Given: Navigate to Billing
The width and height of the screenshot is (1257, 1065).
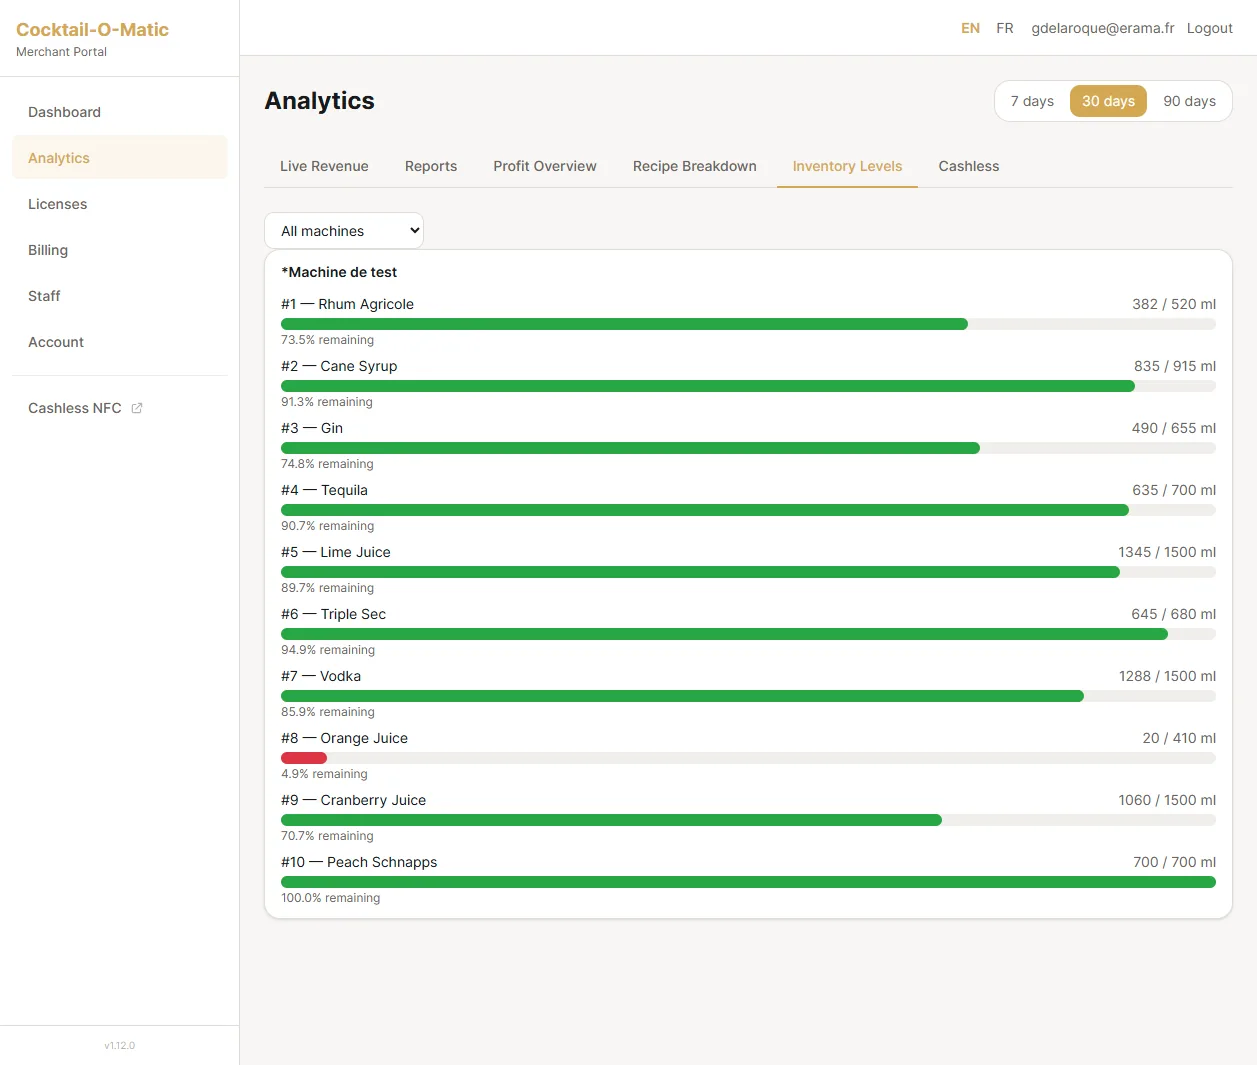Looking at the screenshot, I should click(120, 250).
